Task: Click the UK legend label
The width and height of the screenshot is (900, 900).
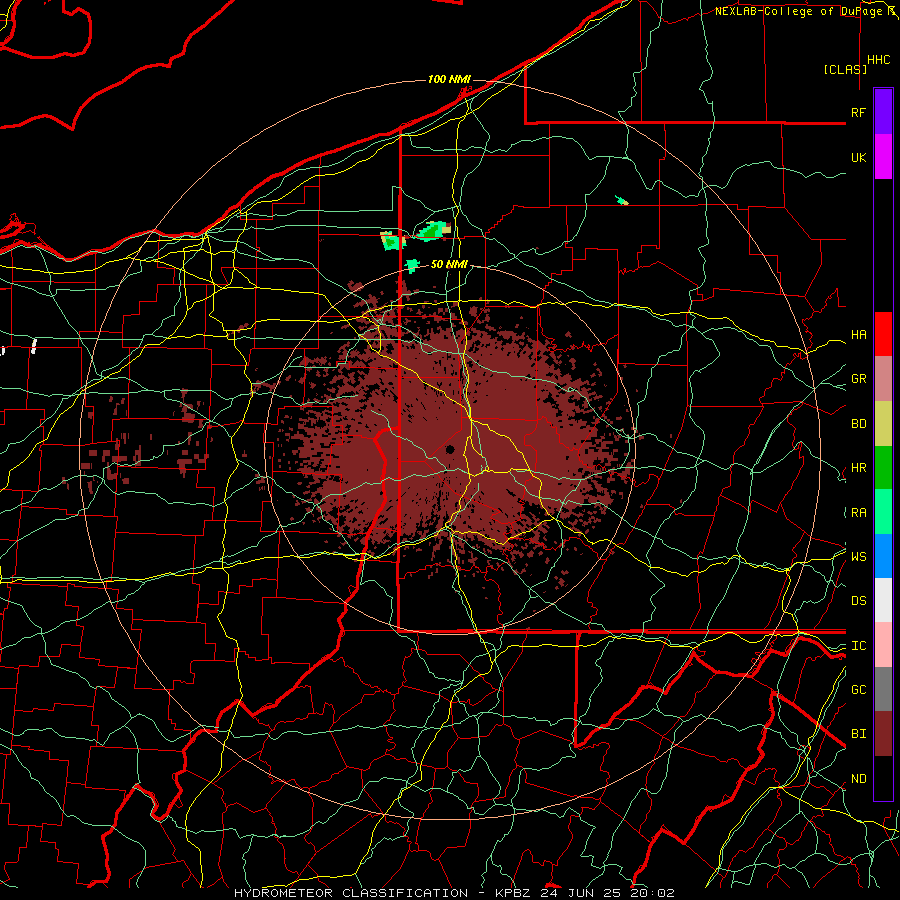Action: coord(858,157)
